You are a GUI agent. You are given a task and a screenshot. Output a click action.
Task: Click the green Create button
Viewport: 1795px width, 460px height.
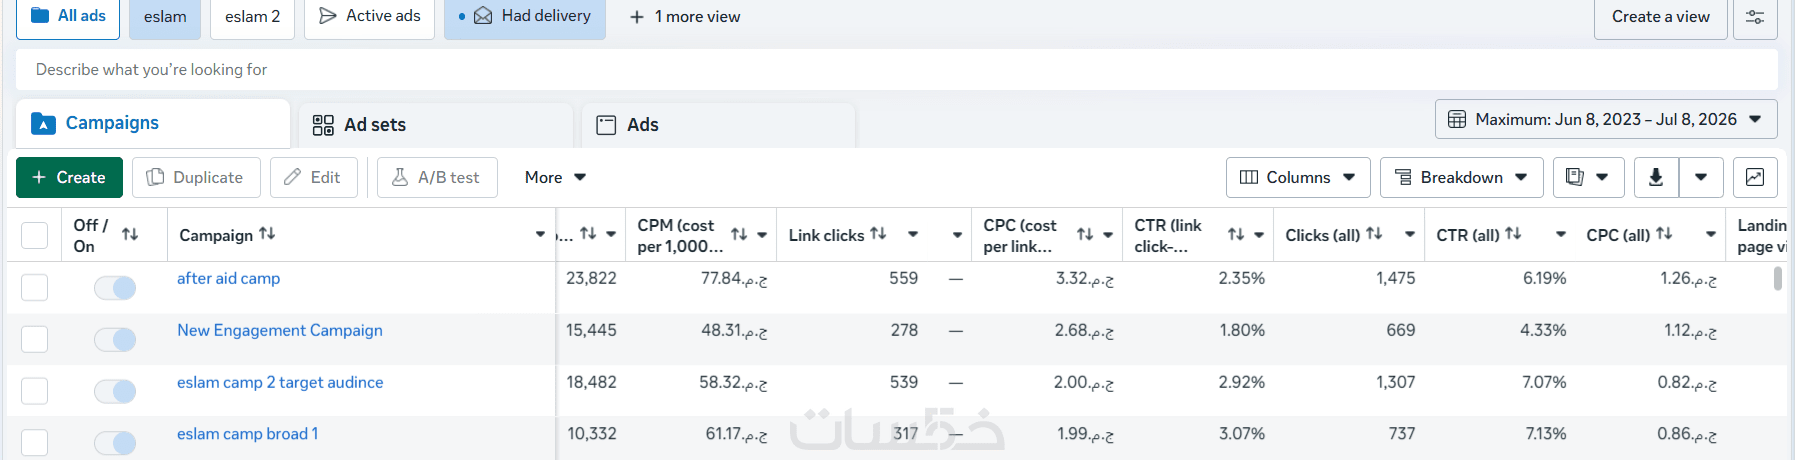coord(69,177)
